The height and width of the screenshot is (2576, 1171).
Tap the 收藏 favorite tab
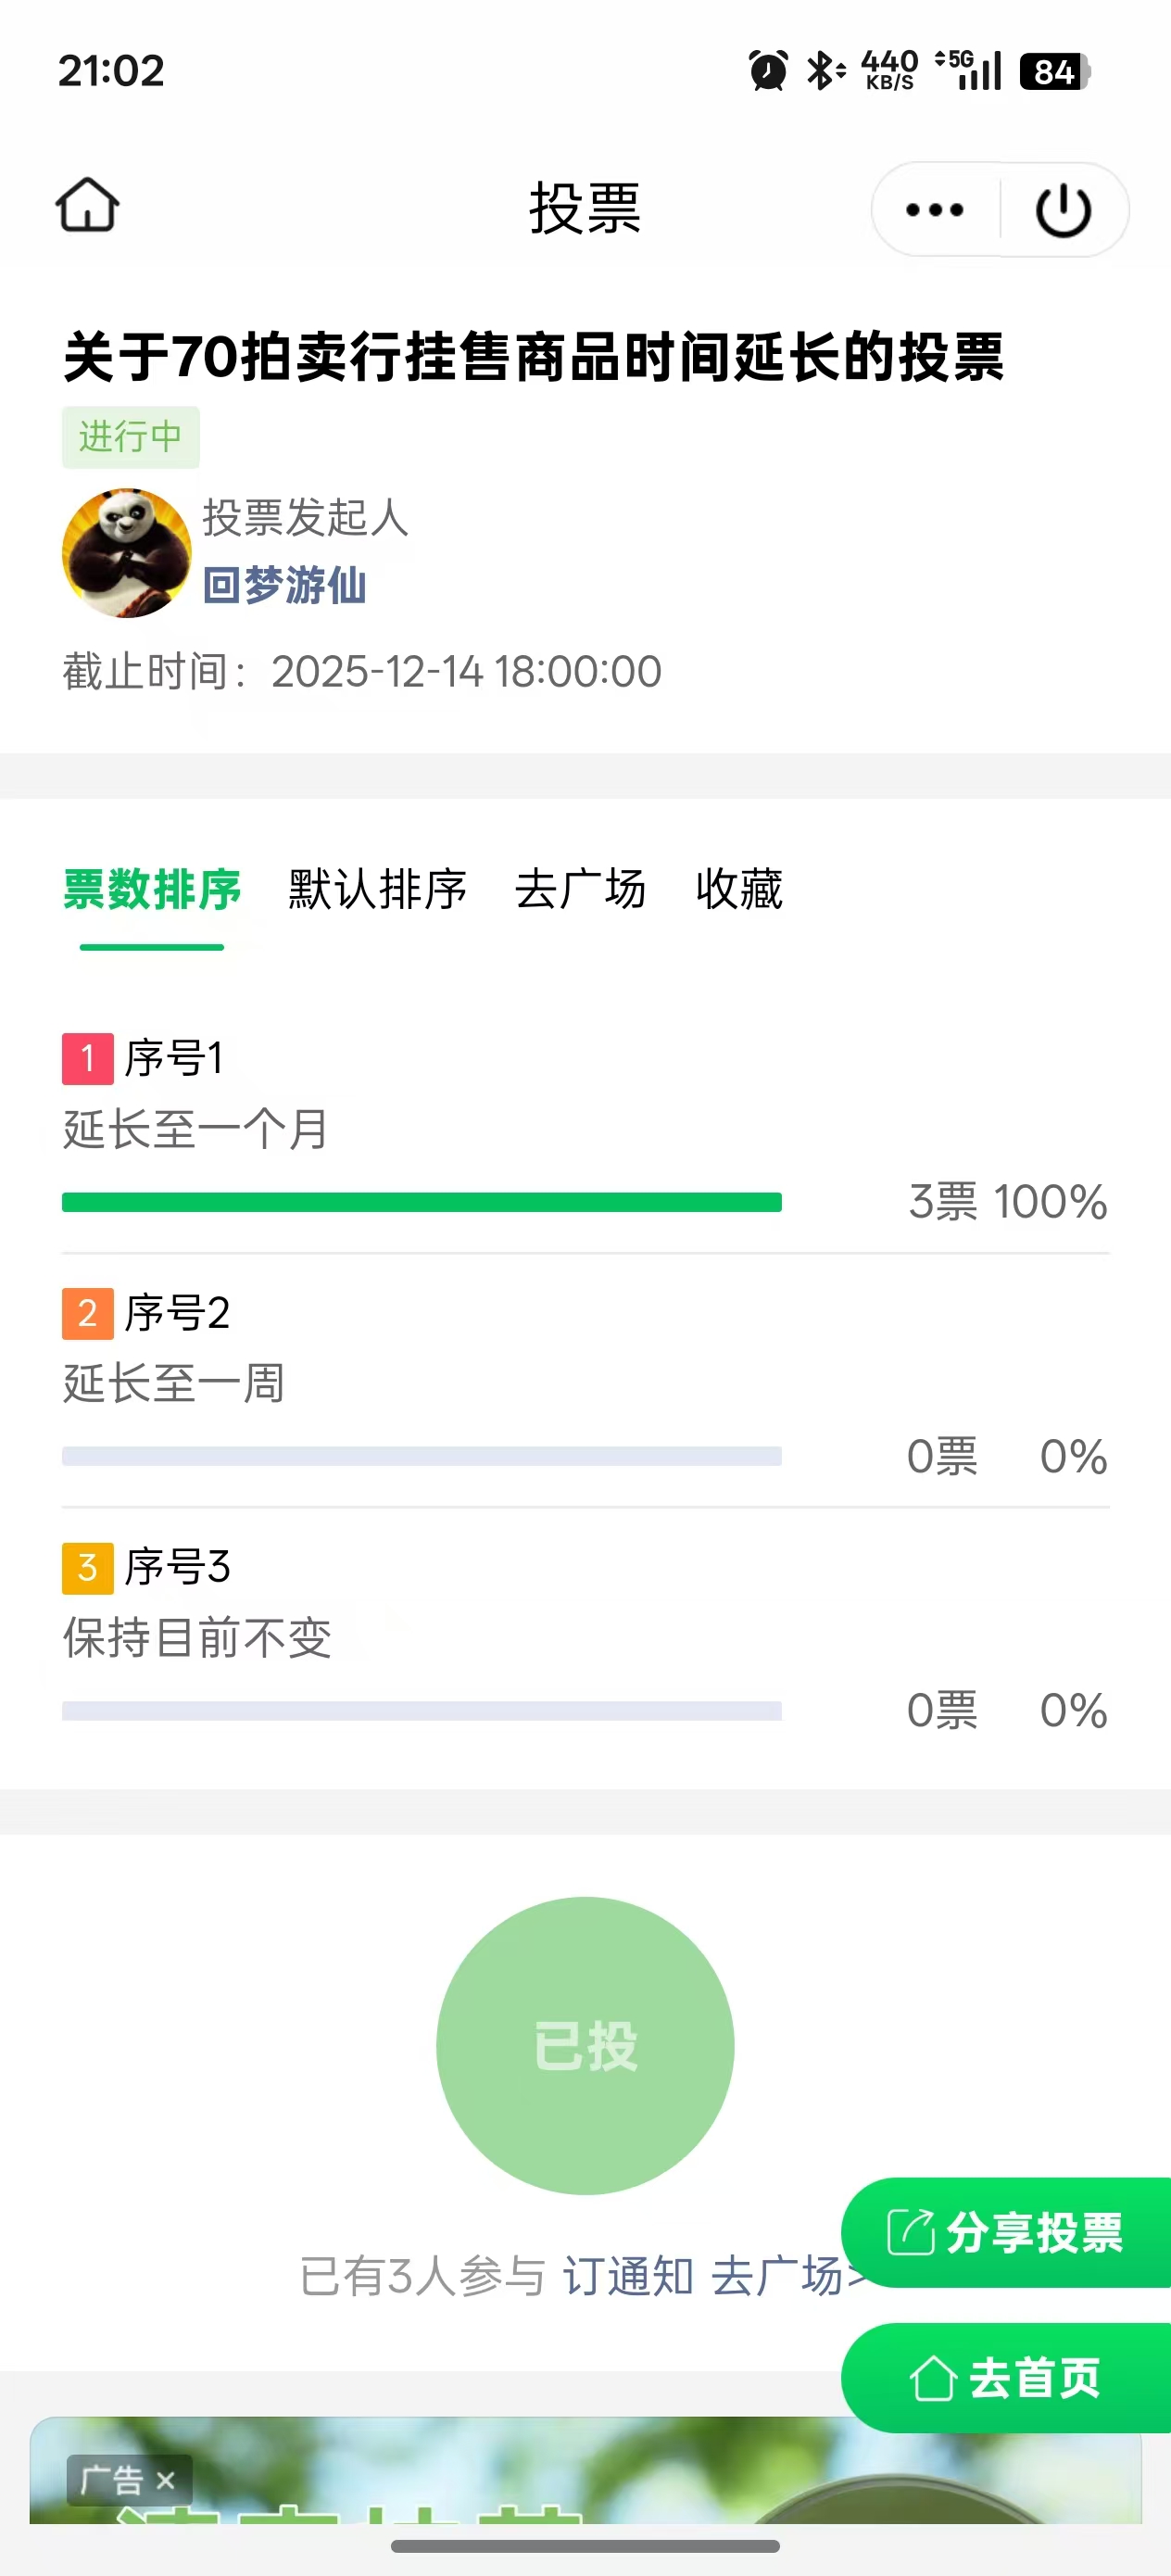click(x=739, y=890)
